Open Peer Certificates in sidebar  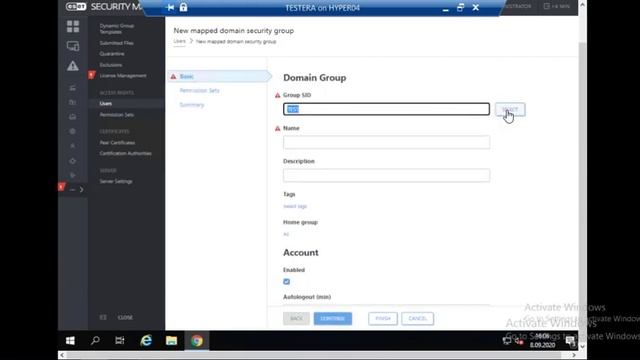click(117, 142)
